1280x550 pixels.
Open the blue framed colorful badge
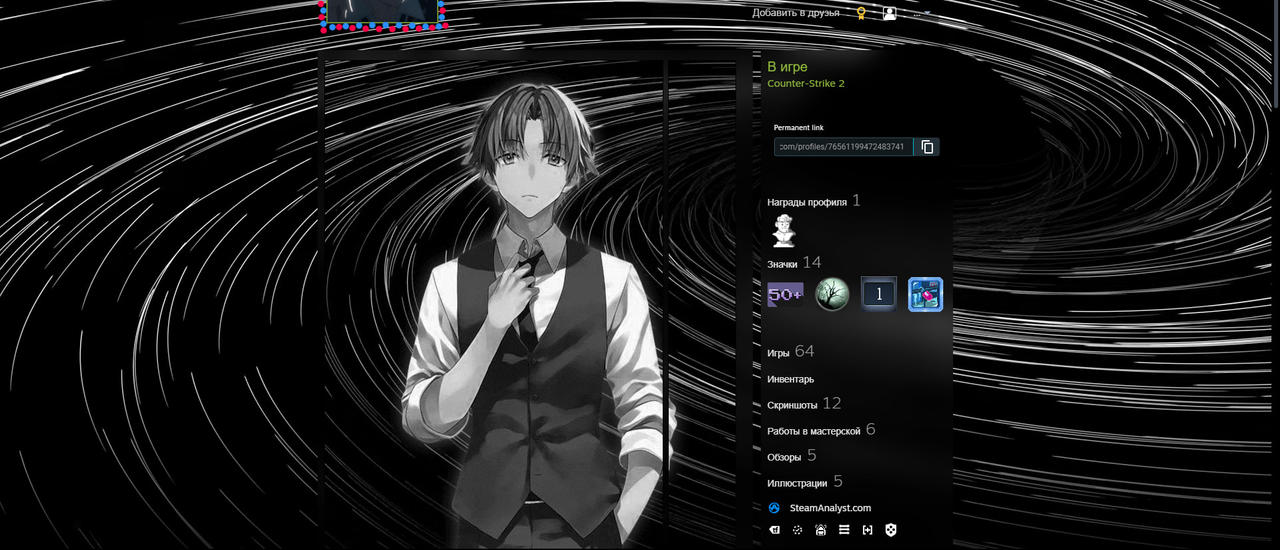926,294
